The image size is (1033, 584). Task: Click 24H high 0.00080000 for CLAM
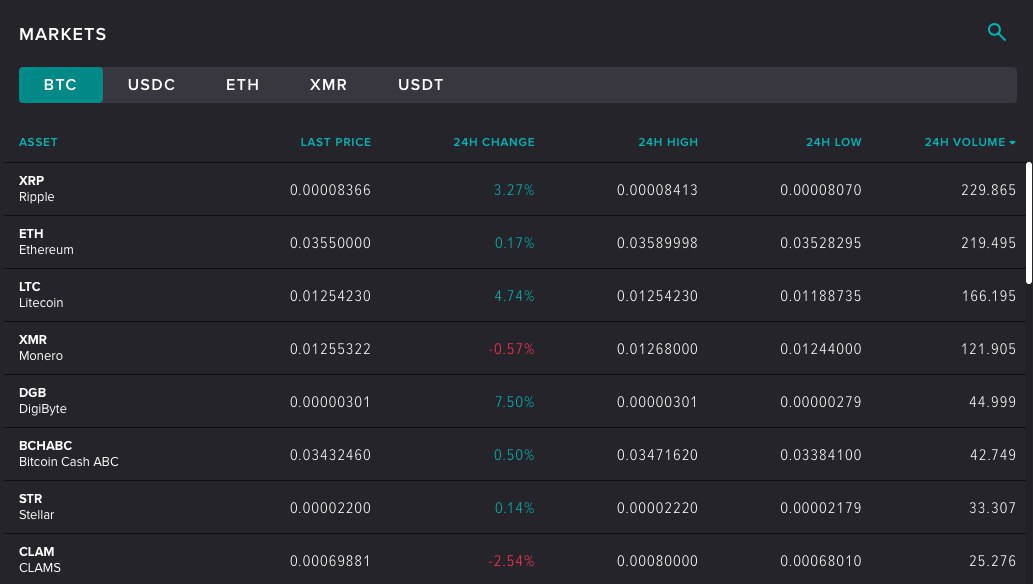[657, 562]
